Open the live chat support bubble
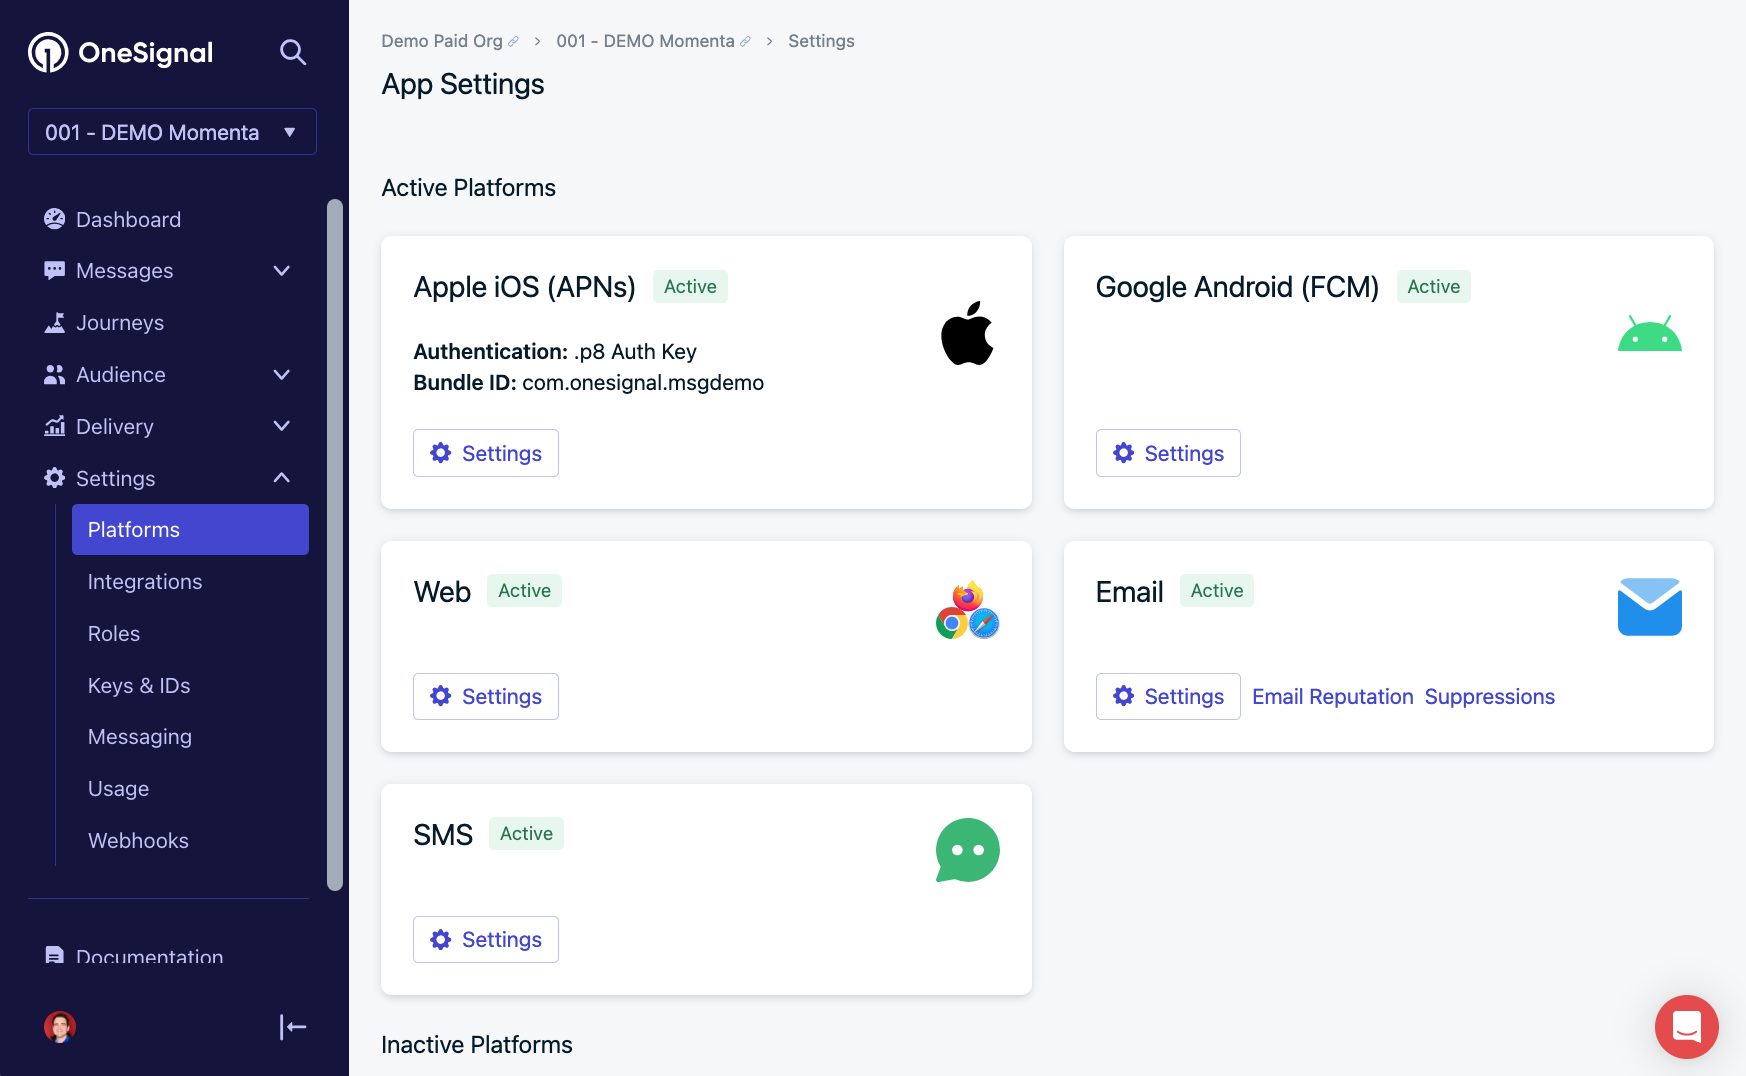The image size is (1746, 1076). click(1687, 1027)
